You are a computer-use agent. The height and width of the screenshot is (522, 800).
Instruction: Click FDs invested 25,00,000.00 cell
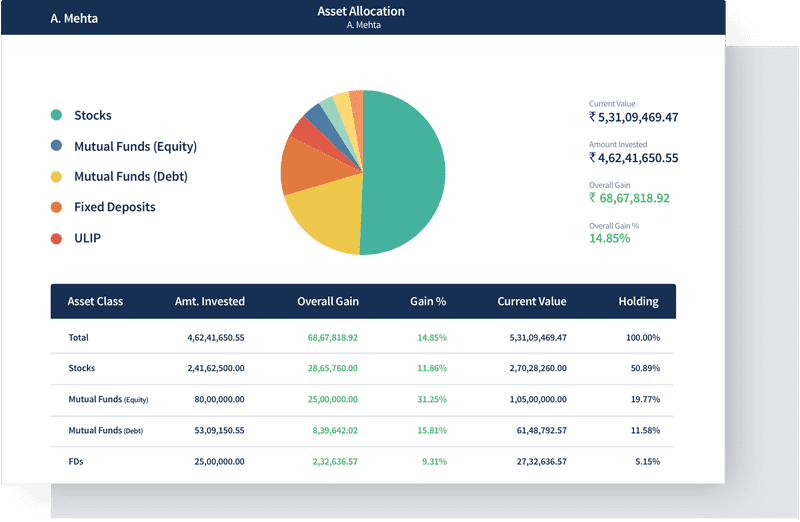pyautogui.click(x=219, y=461)
